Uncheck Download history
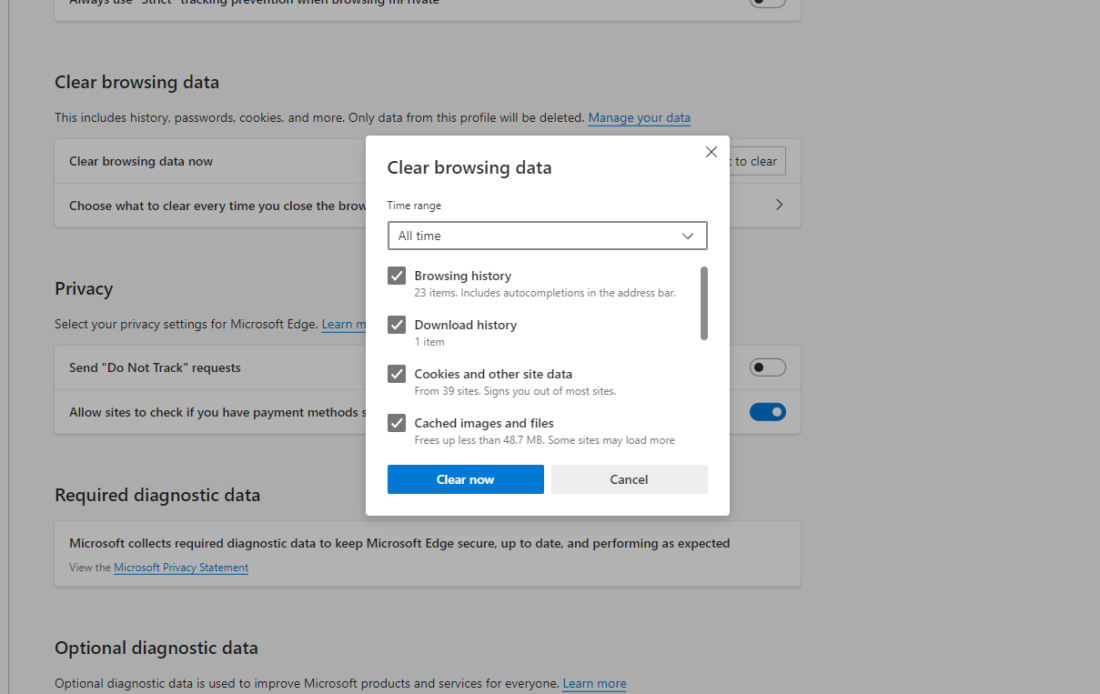The height and width of the screenshot is (694, 1100). pos(397,324)
